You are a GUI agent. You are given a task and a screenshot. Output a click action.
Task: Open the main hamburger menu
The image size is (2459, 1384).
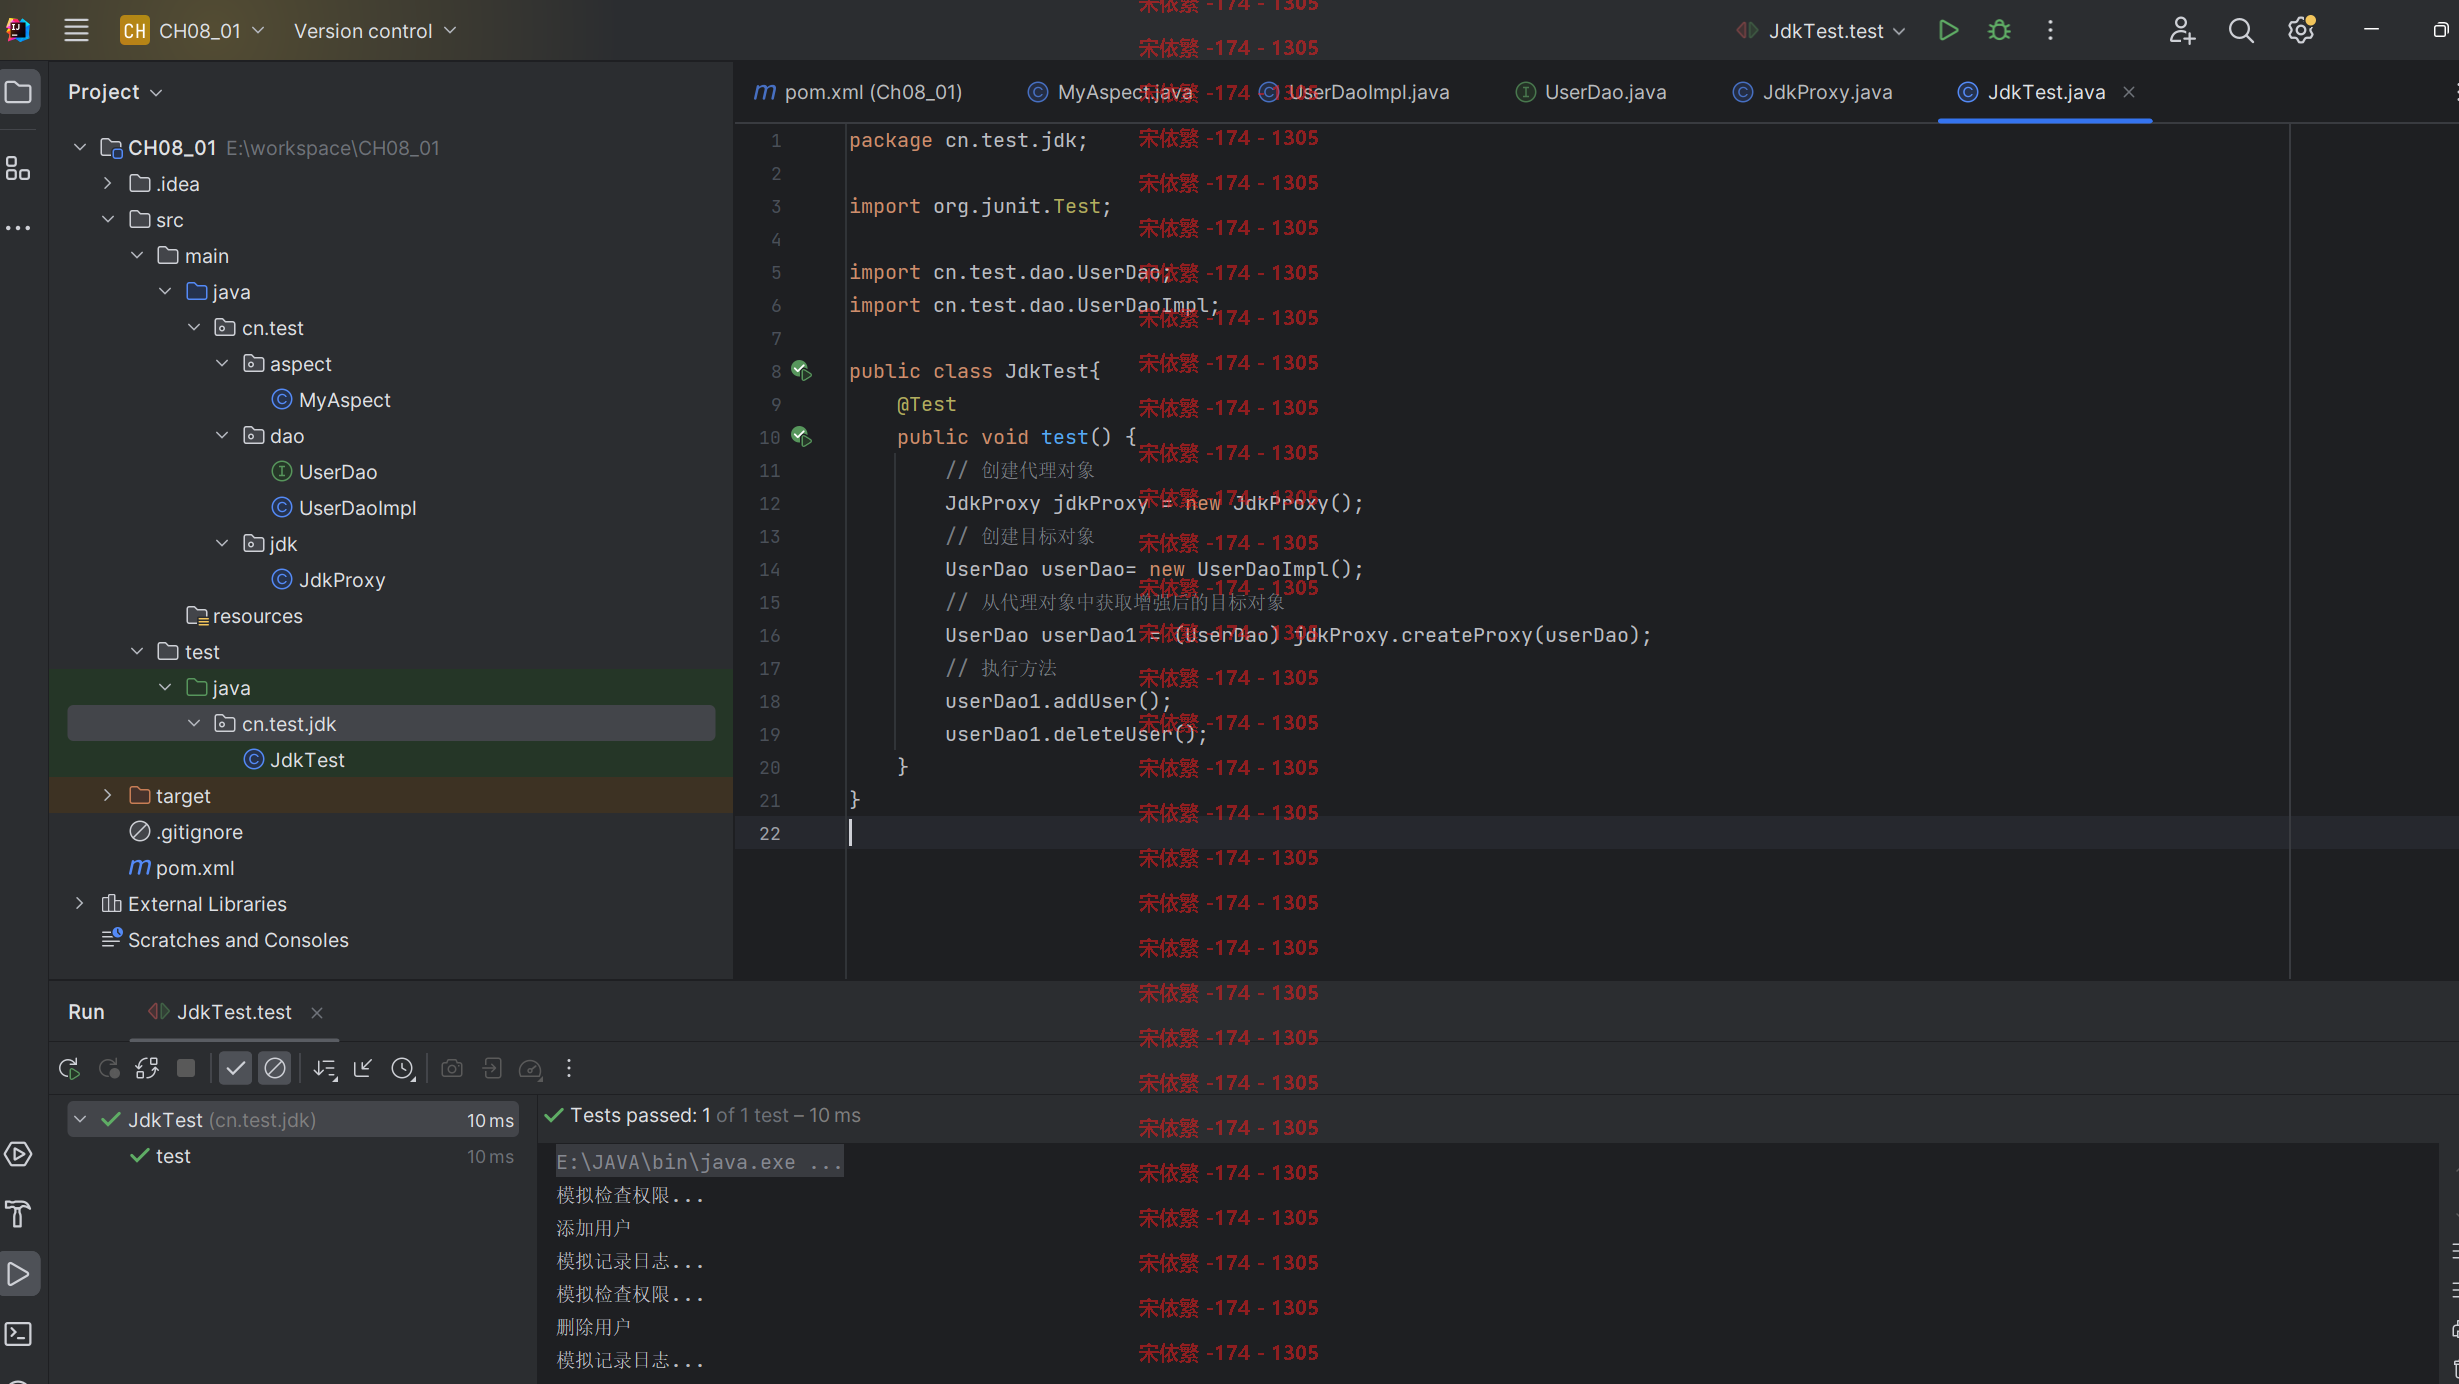[76, 31]
